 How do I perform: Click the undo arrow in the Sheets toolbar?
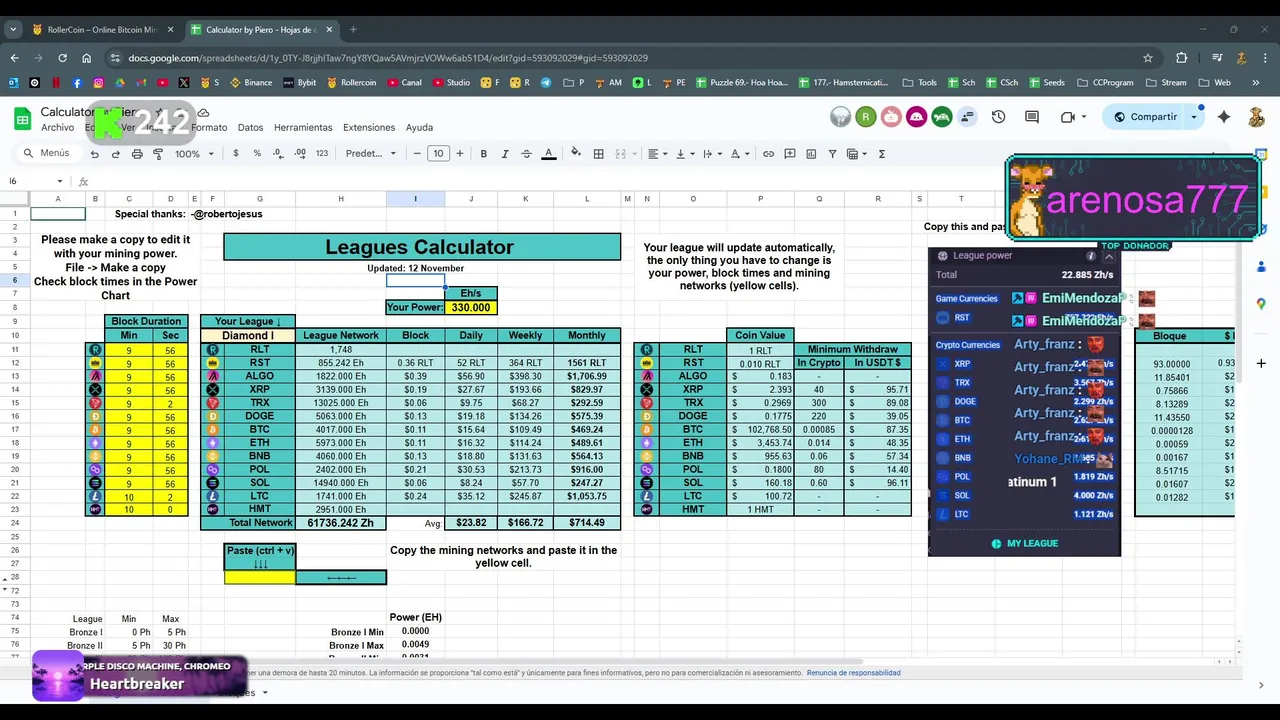click(x=94, y=154)
